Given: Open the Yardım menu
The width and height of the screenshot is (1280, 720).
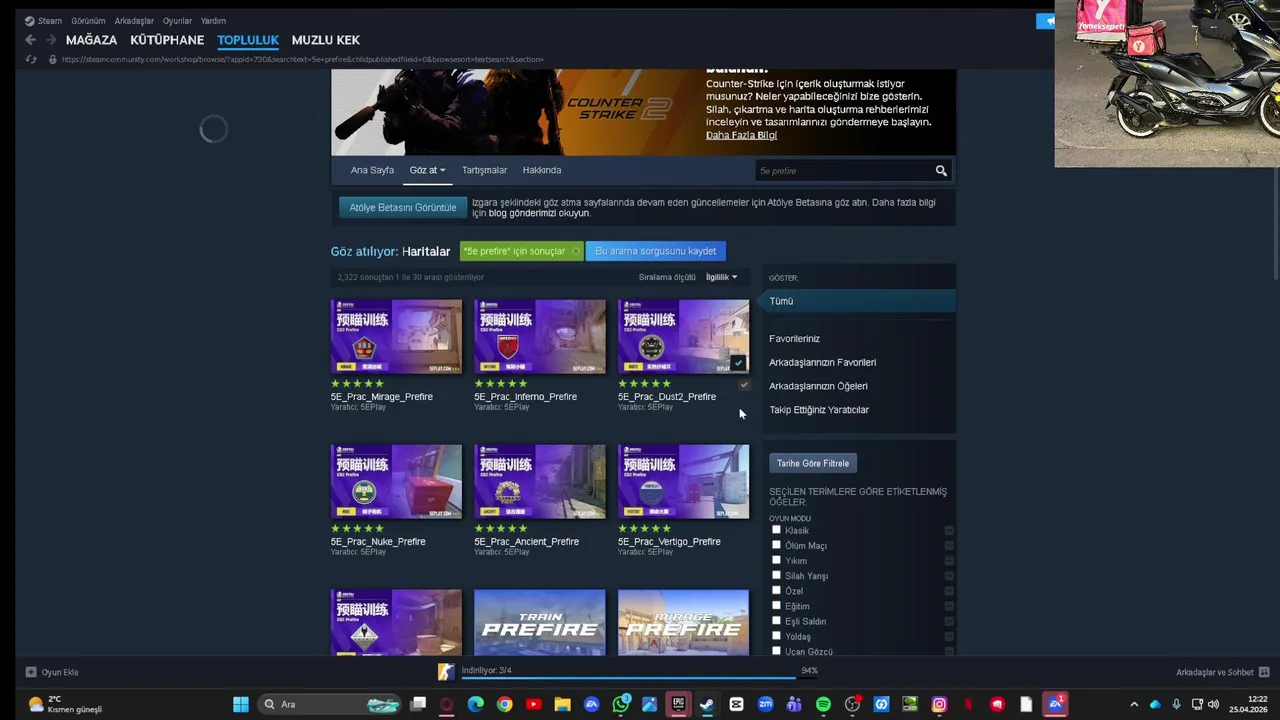Looking at the screenshot, I should [213, 20].
